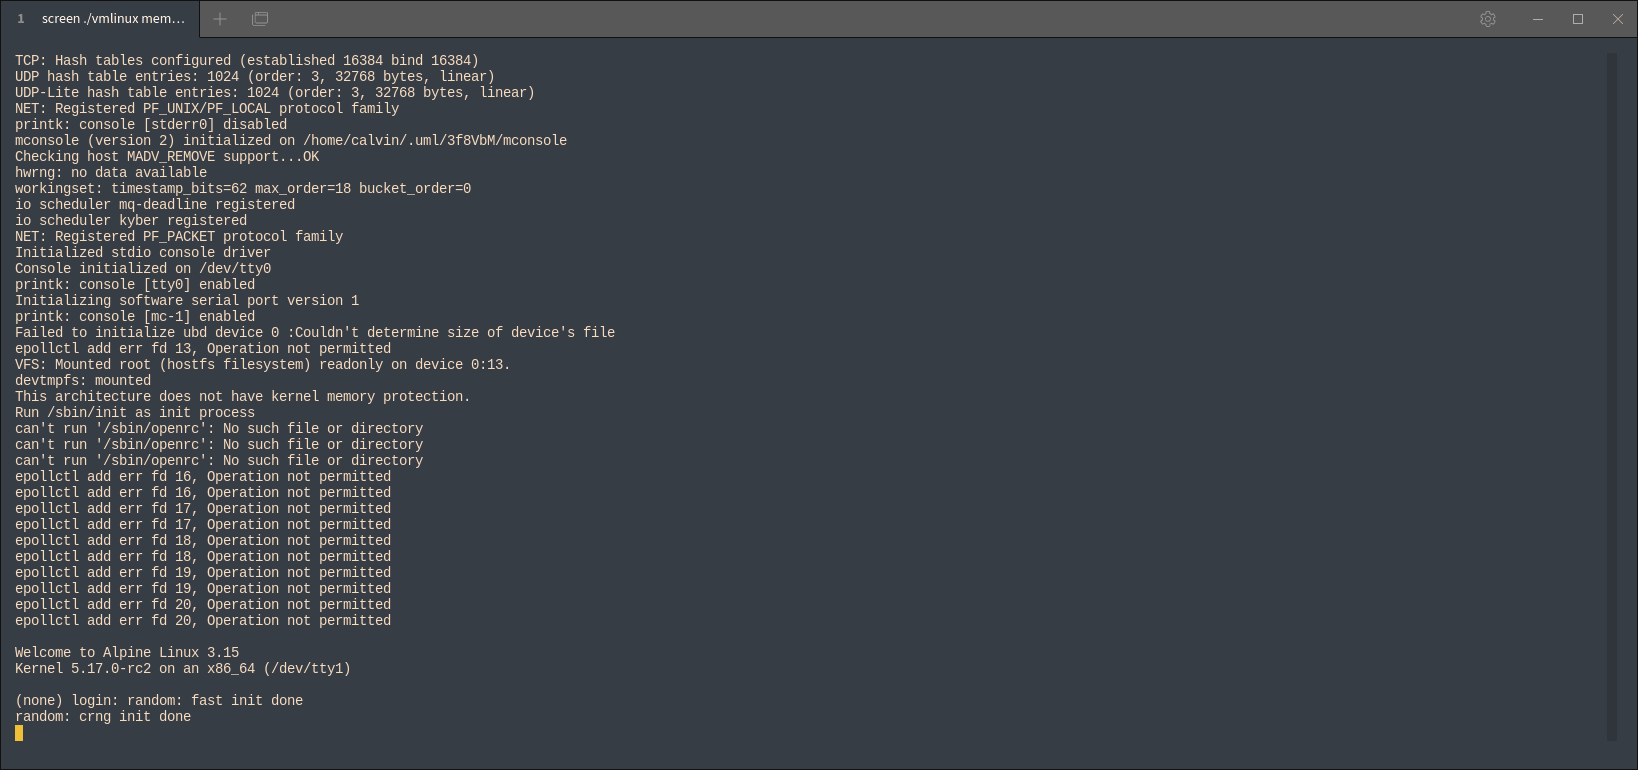Image resolution: width=1638 pixels, height=770 pixels.
Task: Click the 'UDP hash table entries' line
Action: [255, 76]
